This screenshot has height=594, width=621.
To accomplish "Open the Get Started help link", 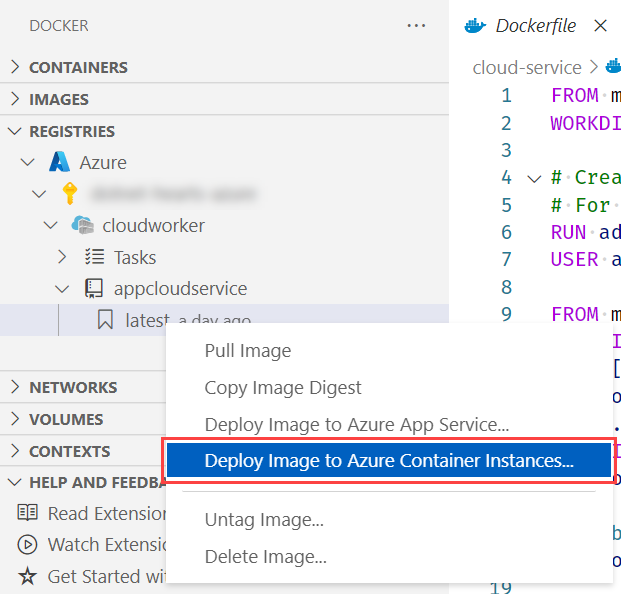I will 107,576.
